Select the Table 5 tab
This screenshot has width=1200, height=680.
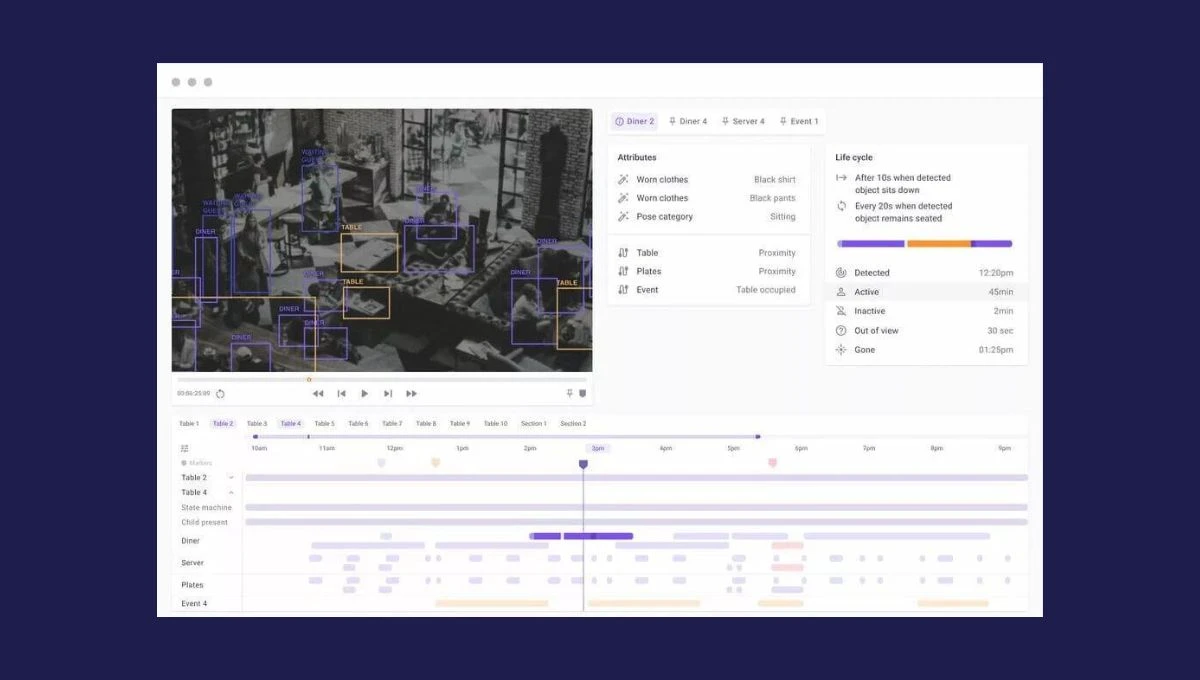(x=325, y=424)
